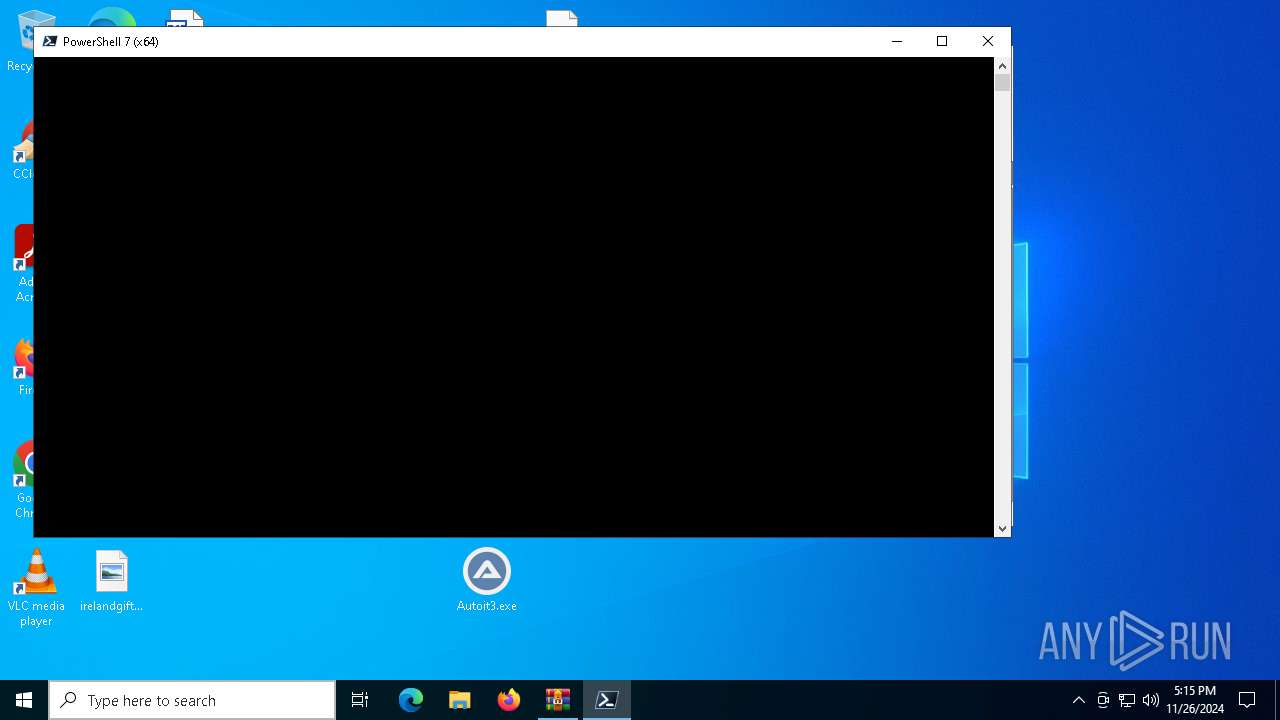The image size is (1280, 720).
Task: Open the network status tray icon
Action: click(x=1127, y=700)
